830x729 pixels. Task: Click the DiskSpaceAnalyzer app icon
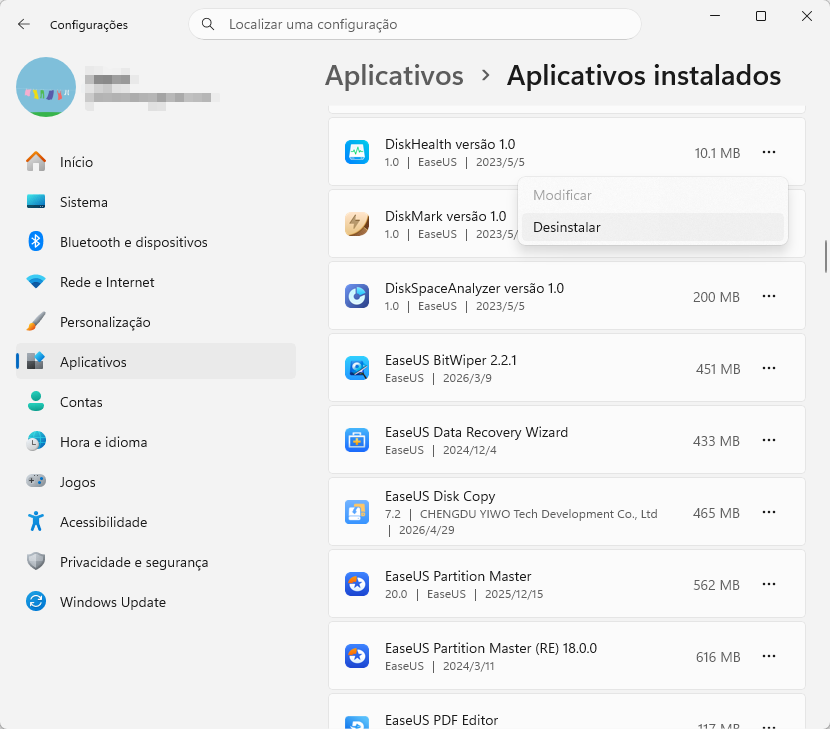tap(357, 296)
